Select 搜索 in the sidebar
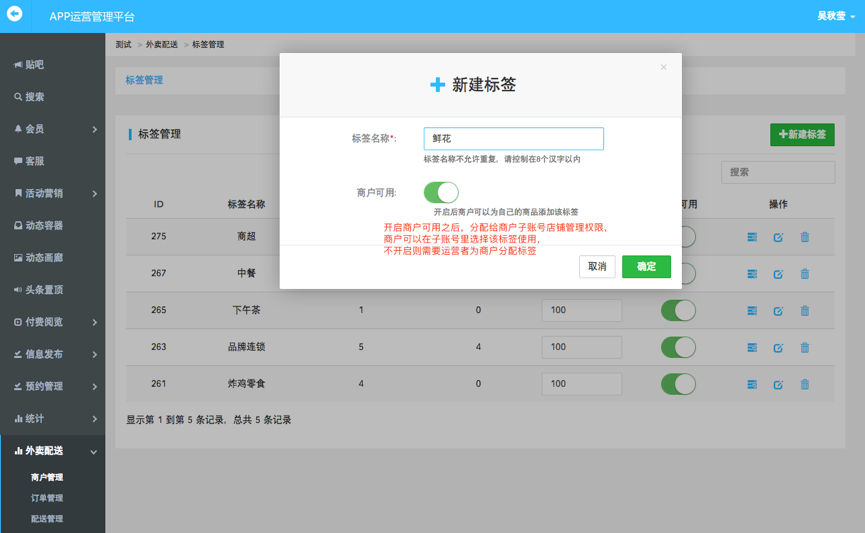865x533 pixels. click(x=34, y=97)
